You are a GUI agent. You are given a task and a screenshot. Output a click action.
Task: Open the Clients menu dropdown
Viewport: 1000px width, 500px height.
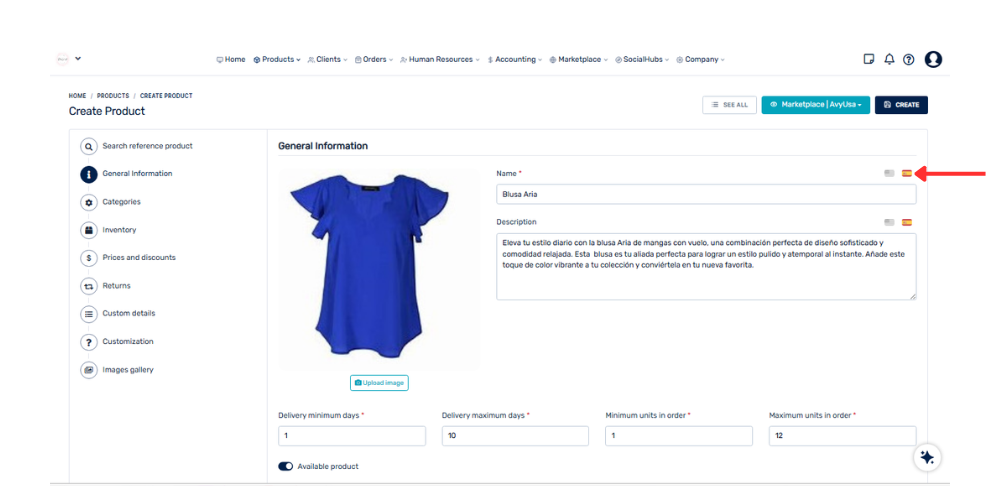click(x=328, y=59)
